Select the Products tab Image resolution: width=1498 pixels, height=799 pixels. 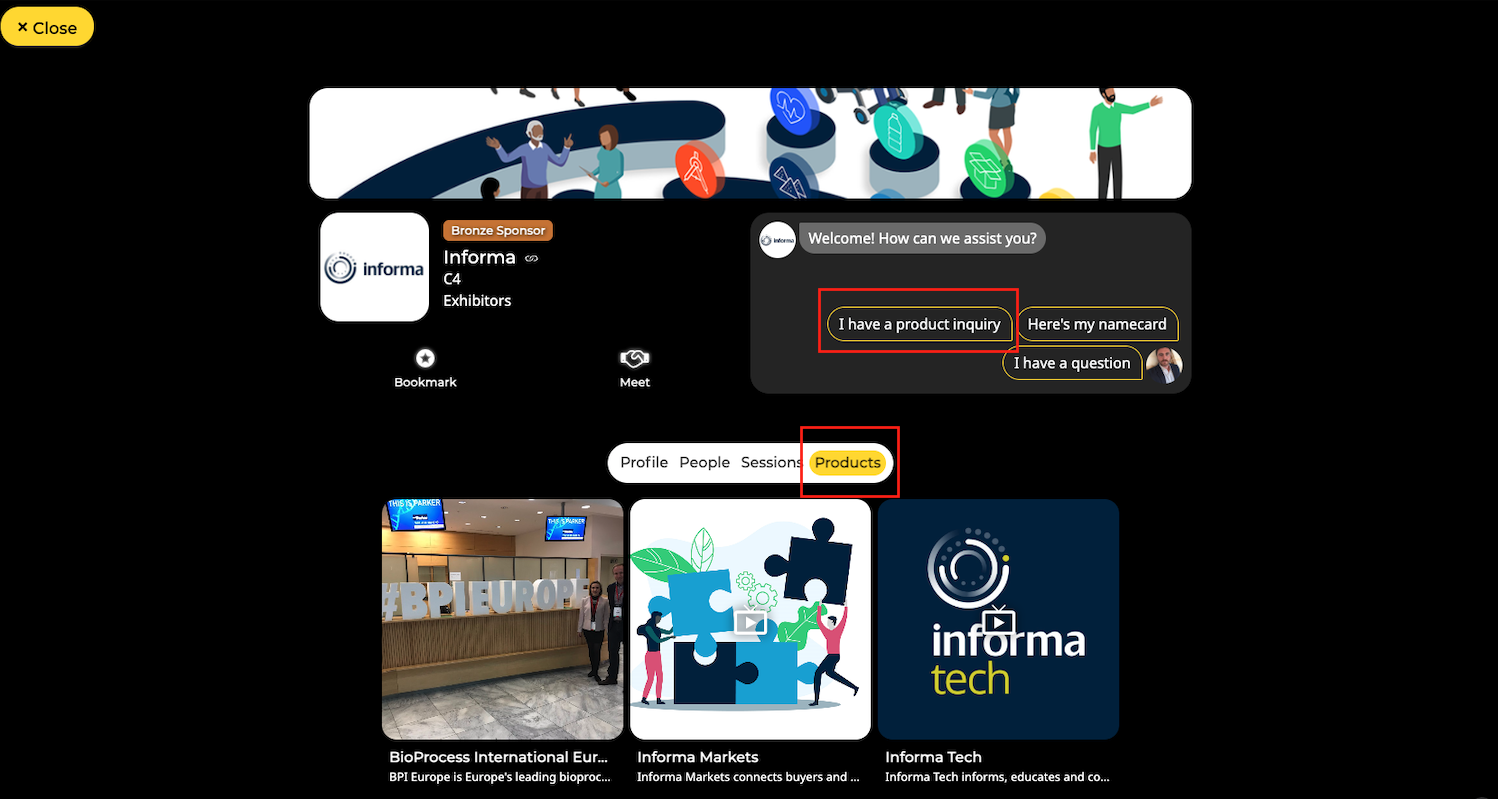click(x=848, y=462)
